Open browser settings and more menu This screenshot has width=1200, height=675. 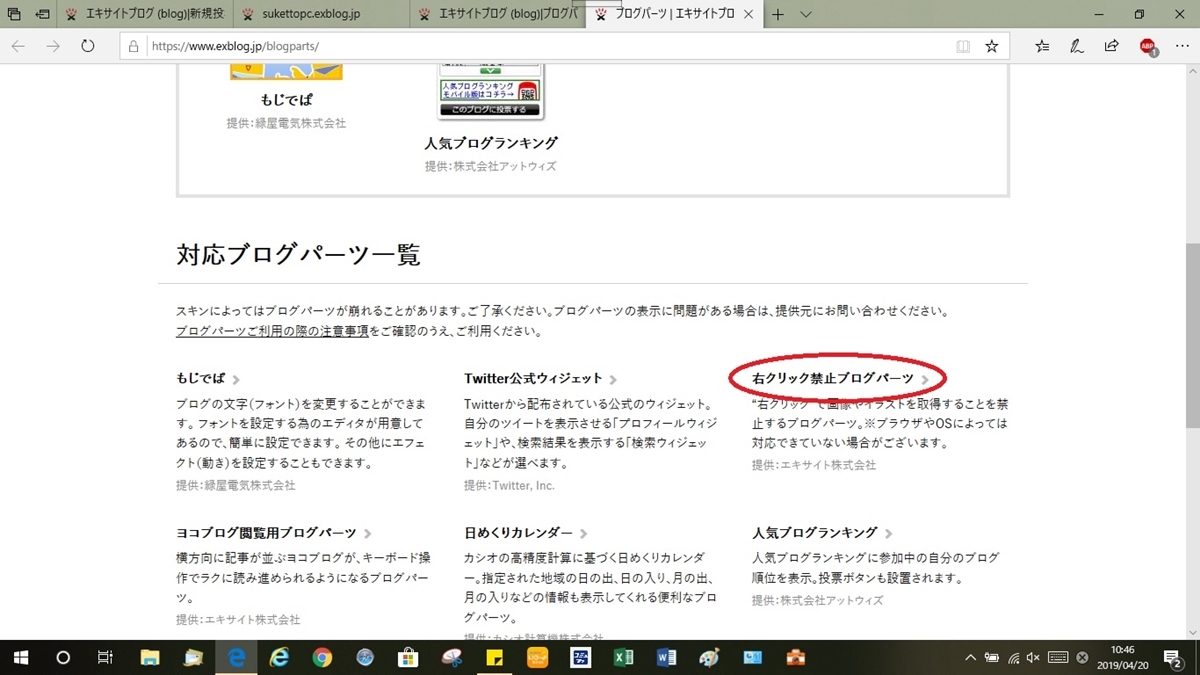(1182, 46)
